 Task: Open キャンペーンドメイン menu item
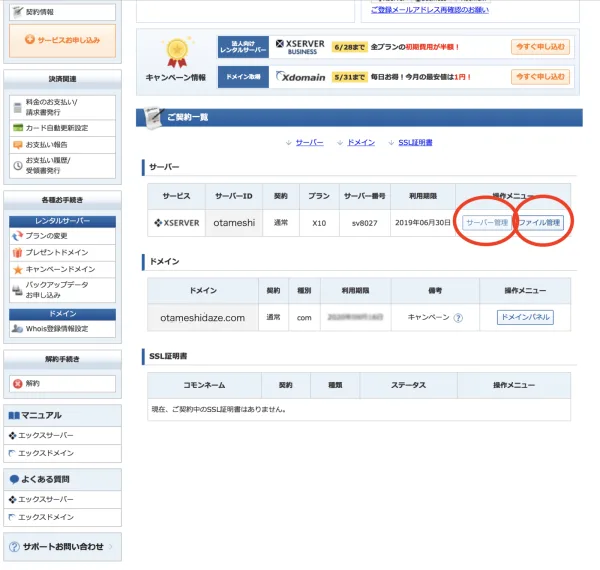(62, 269)
